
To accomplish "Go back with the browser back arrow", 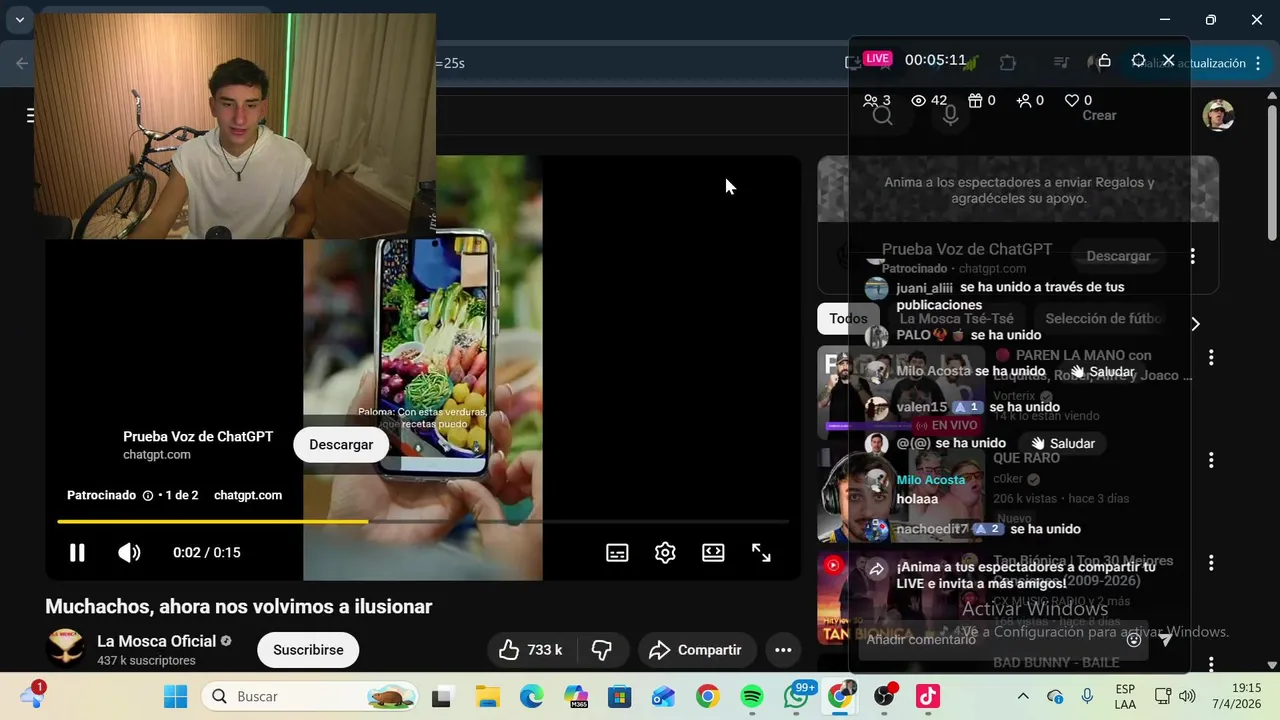I will click(22, 63).
